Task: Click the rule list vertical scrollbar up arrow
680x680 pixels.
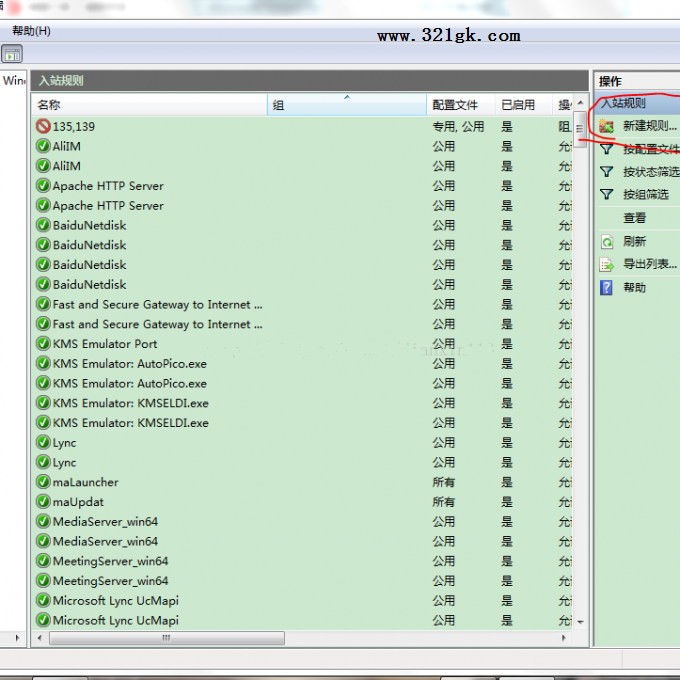Action: 580,103
